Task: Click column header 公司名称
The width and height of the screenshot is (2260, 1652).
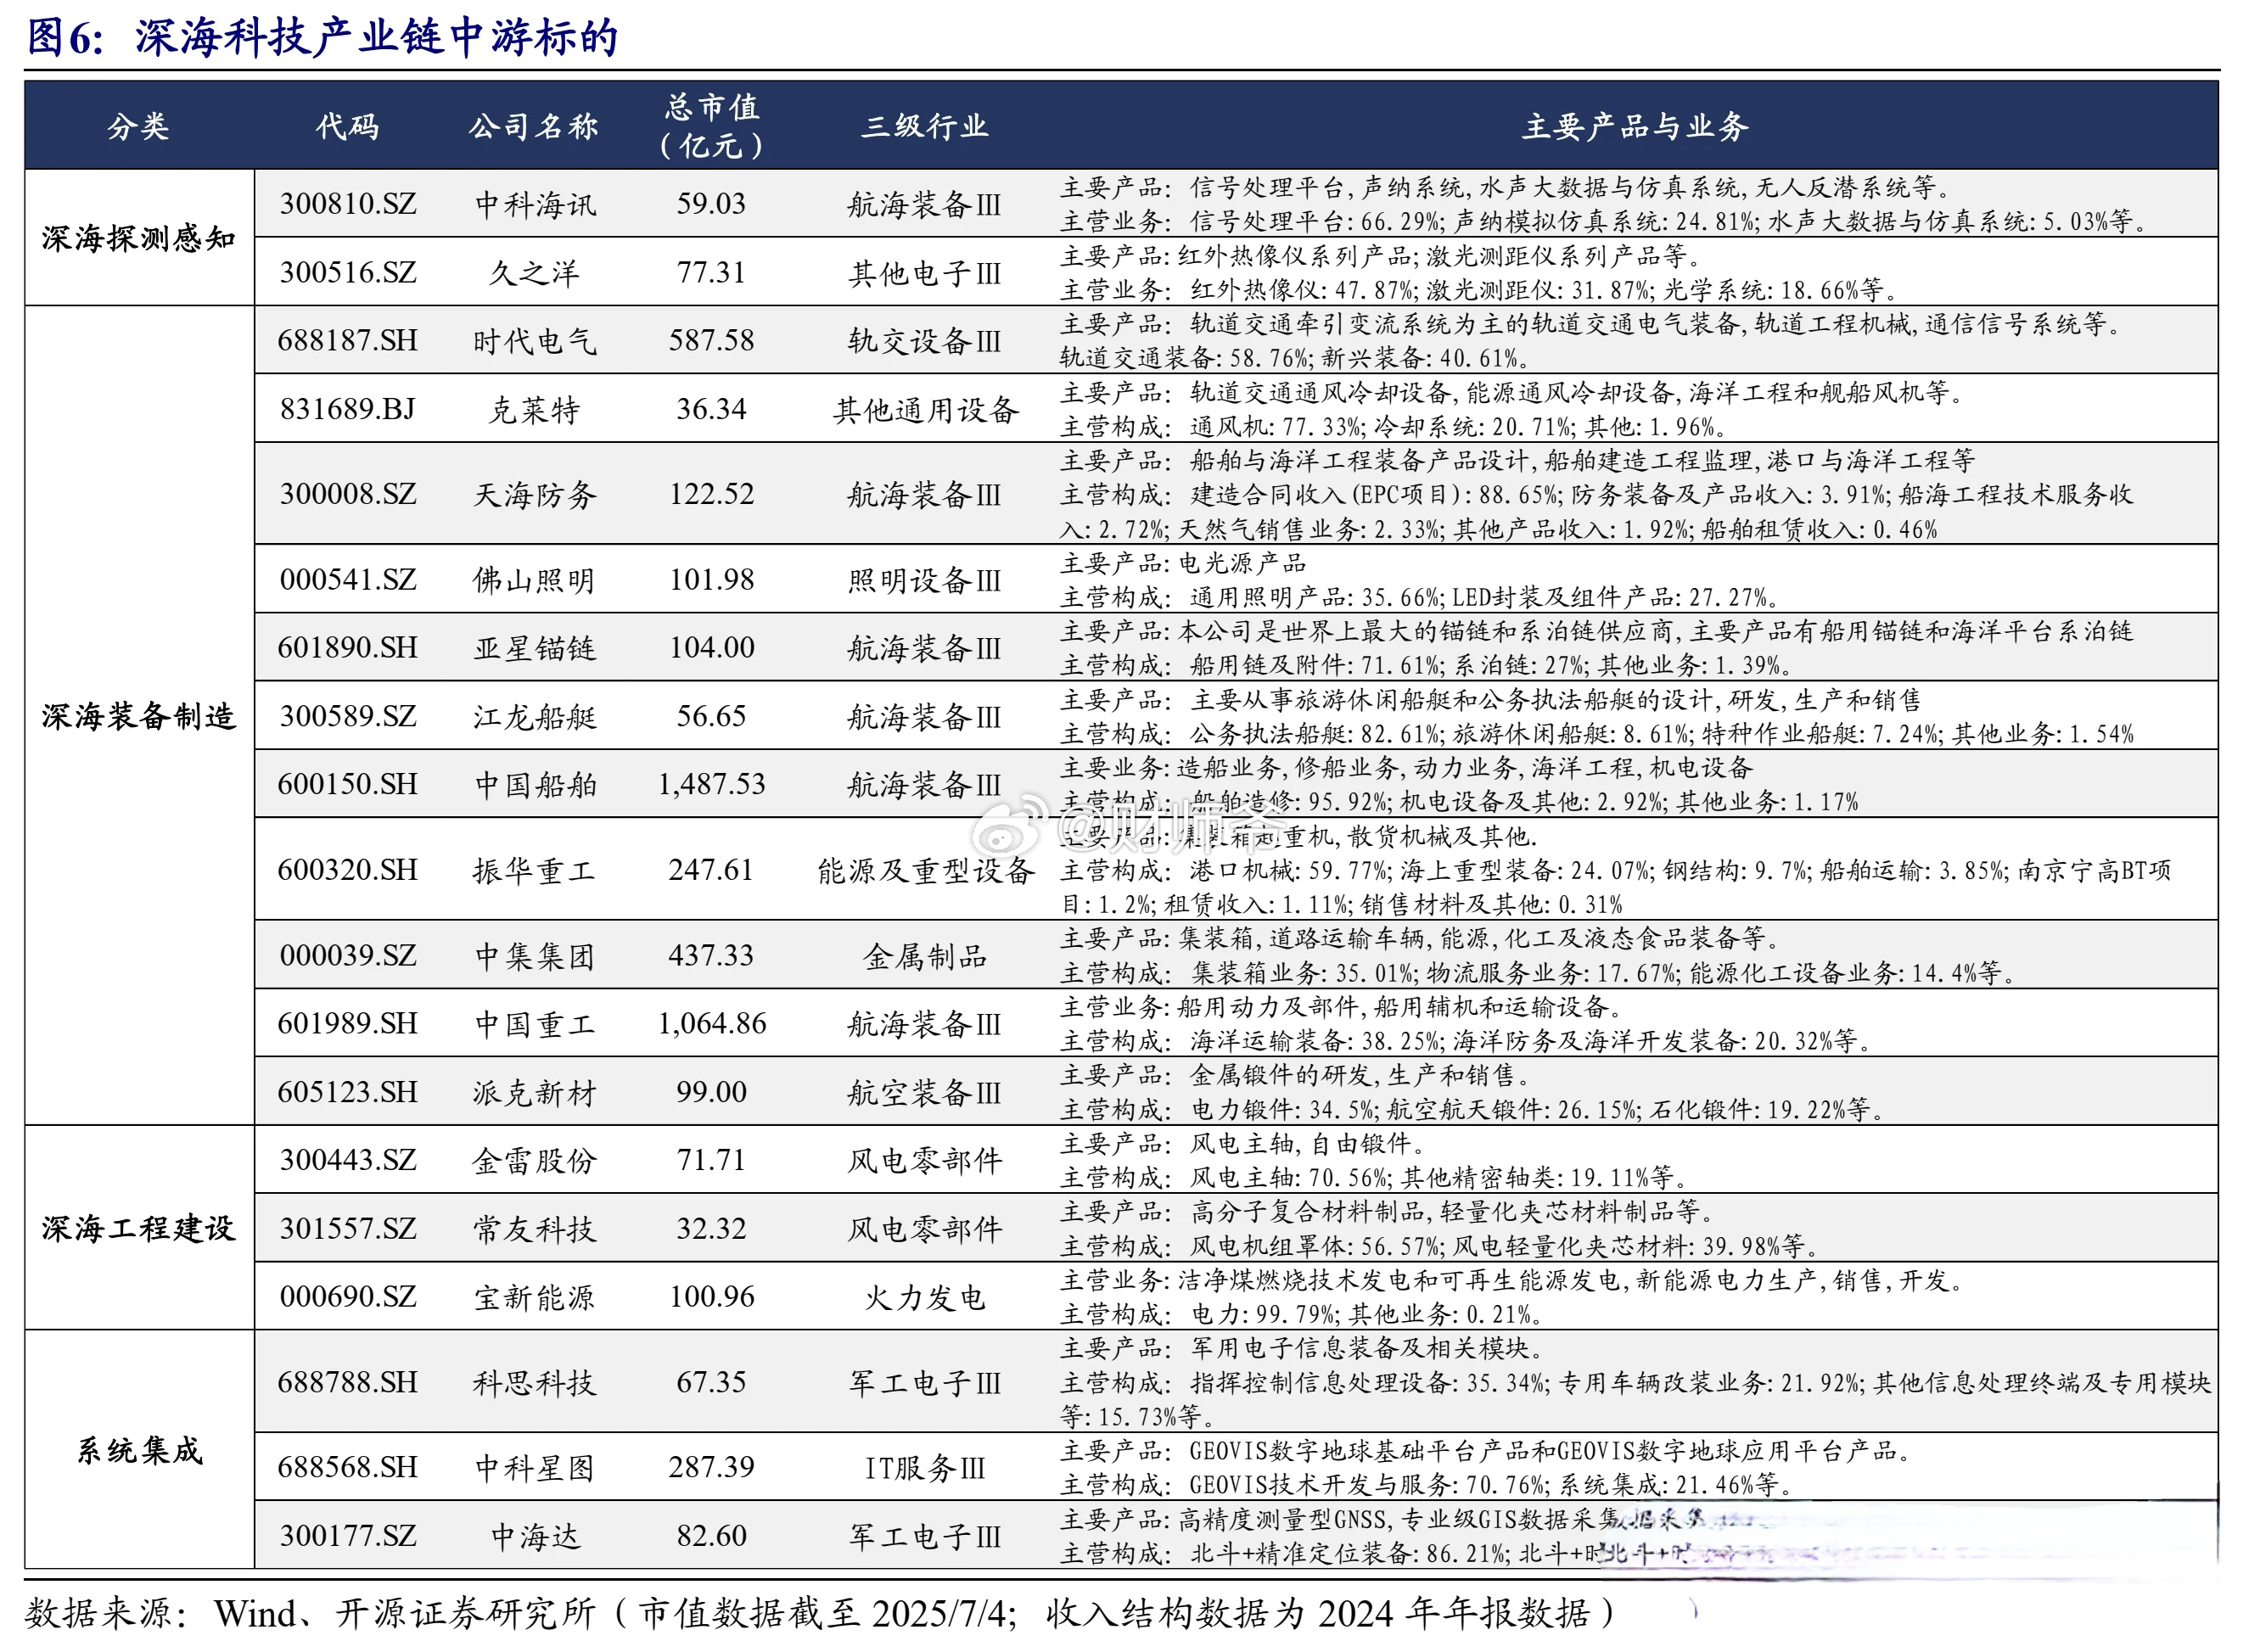Action: (x=535, y=126)
